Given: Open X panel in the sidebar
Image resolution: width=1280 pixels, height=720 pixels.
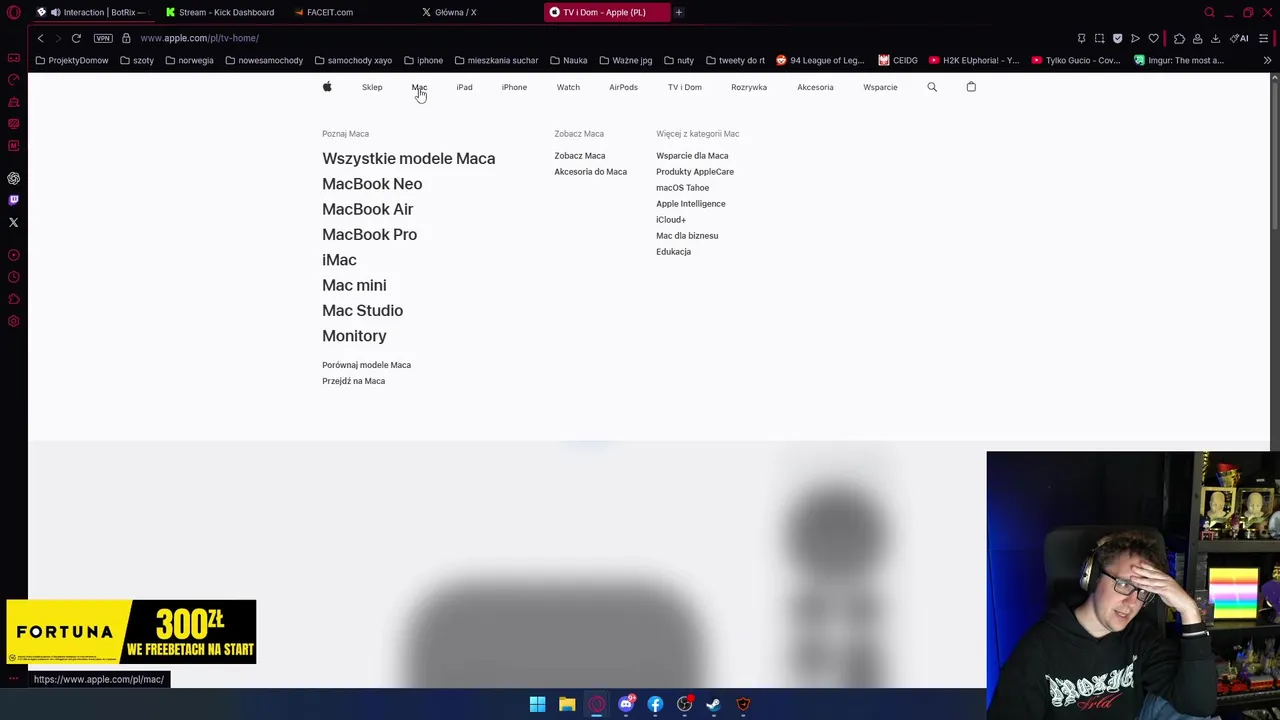Looking at the screenshot, I should click(x=13, y=222).
